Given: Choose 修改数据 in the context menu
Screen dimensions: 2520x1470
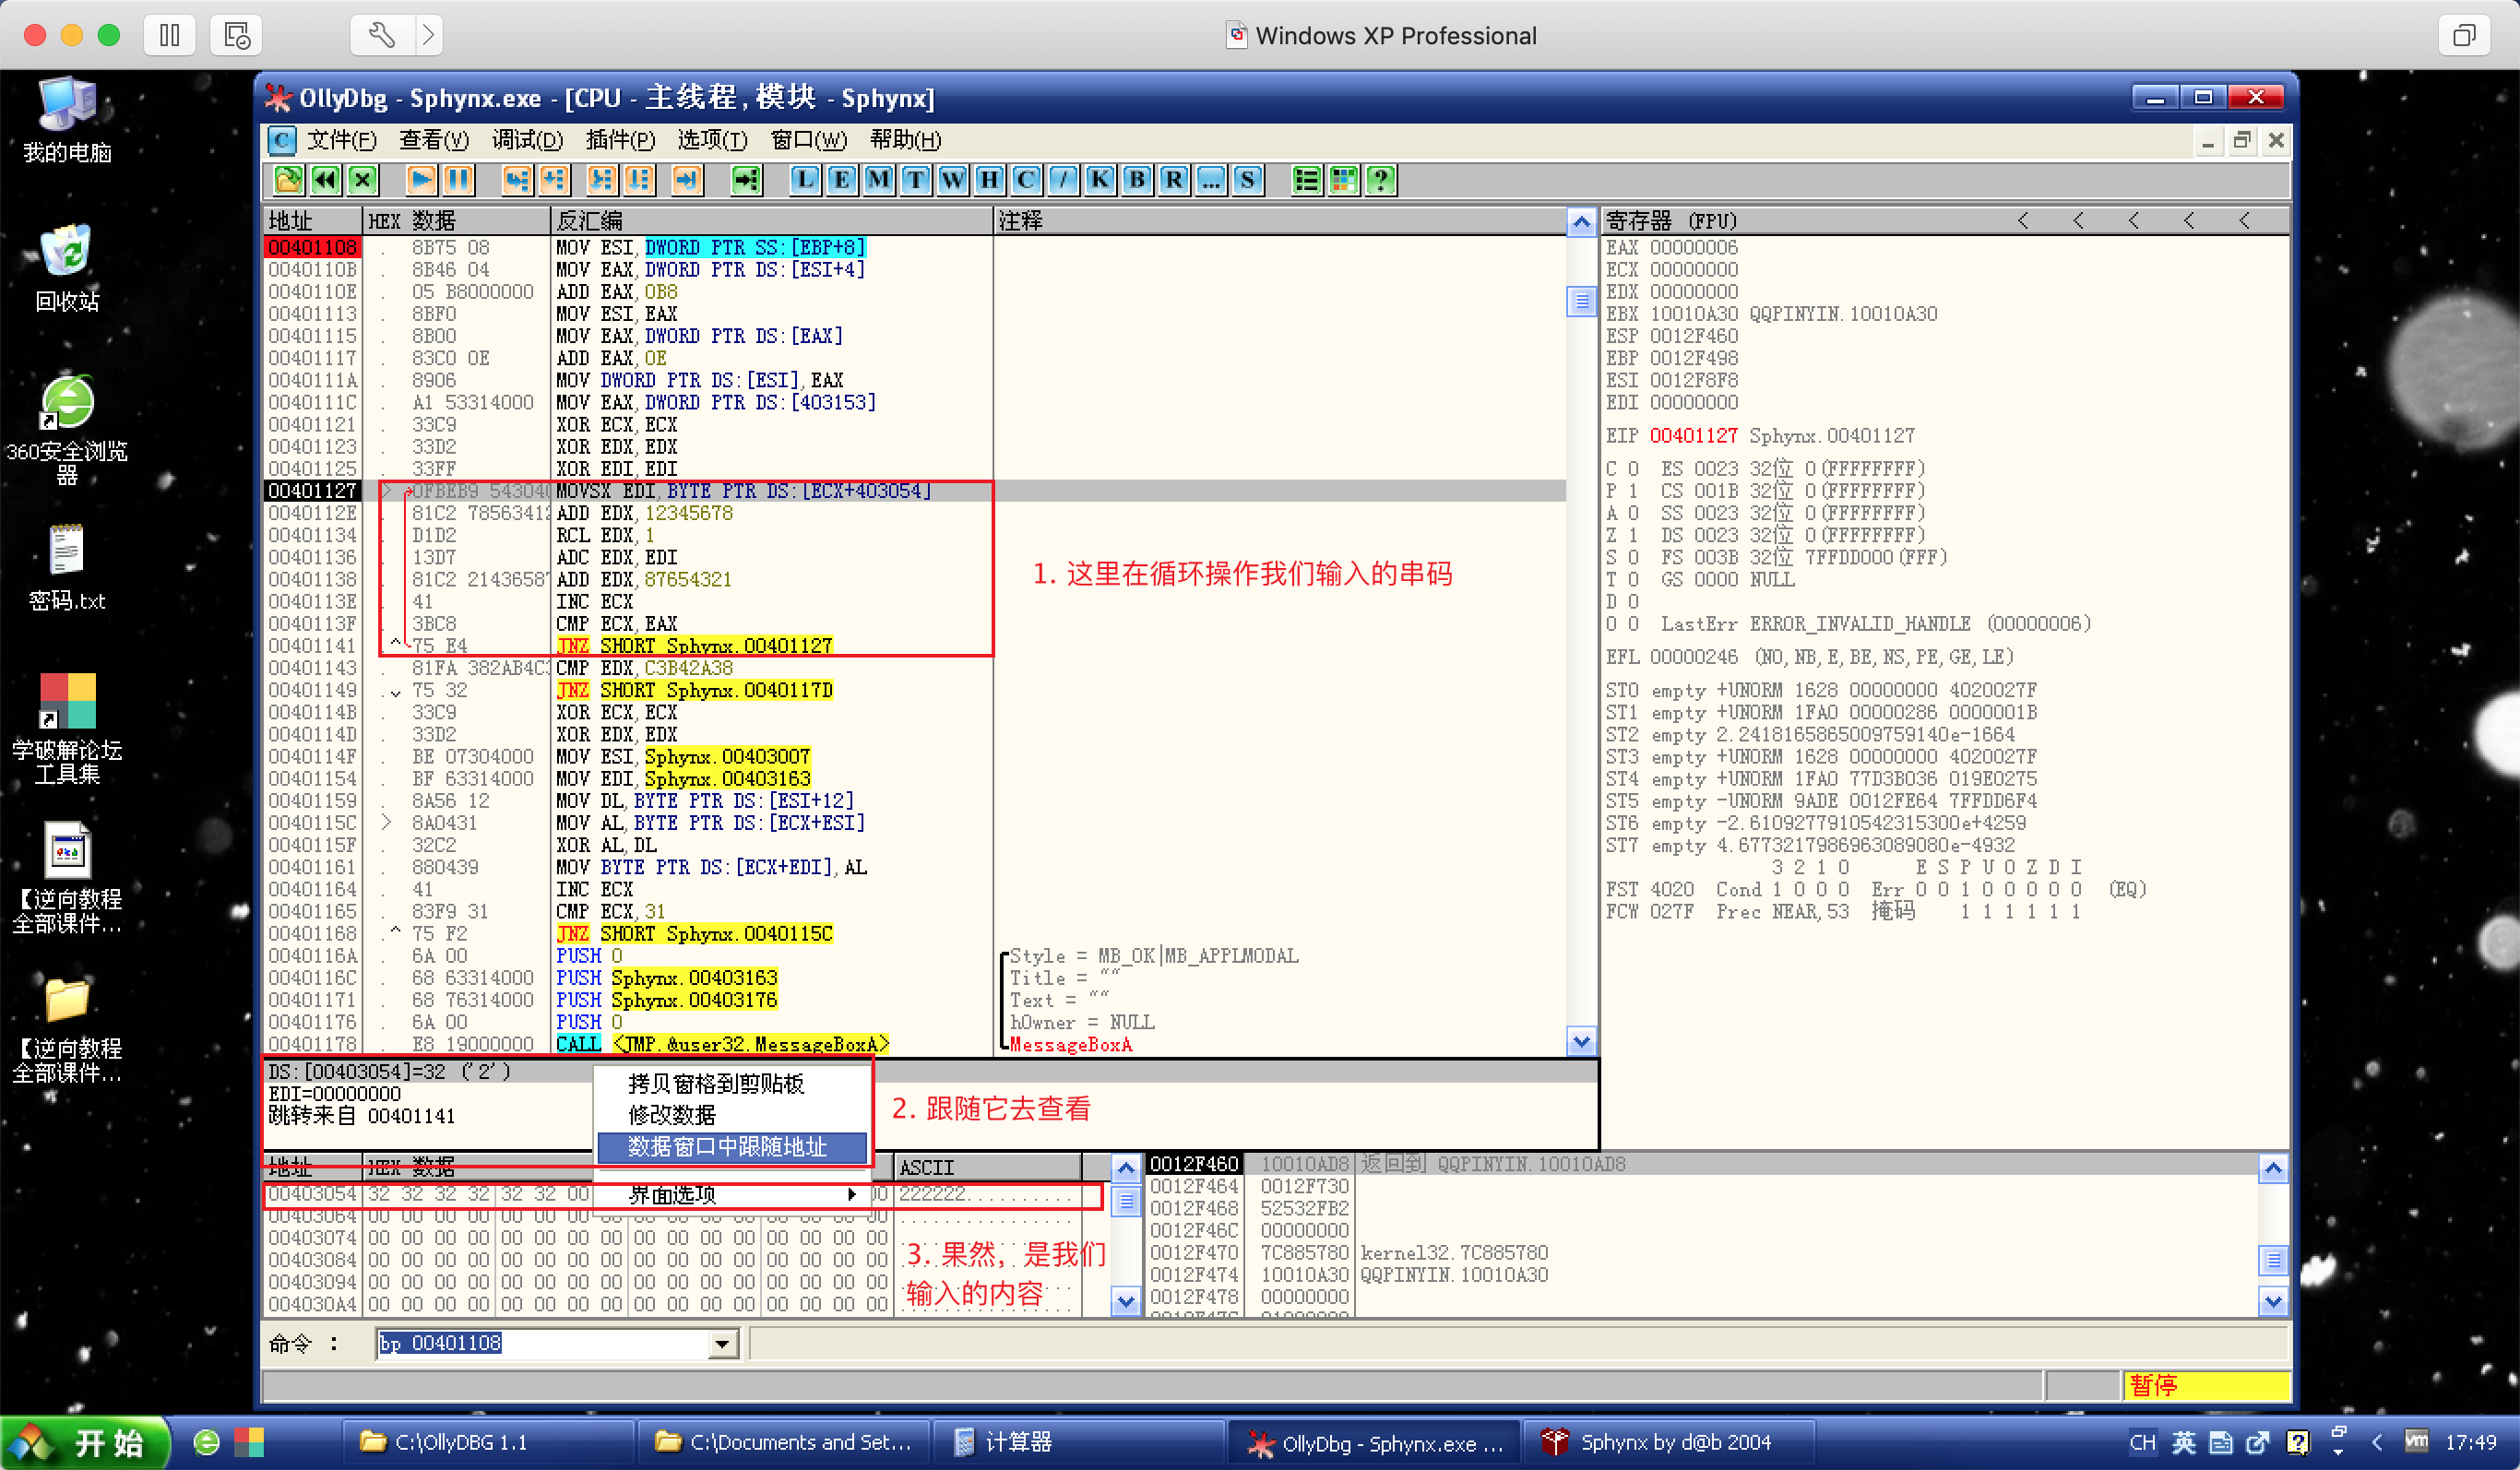Looking at the screenshot, I should [x=672, y=1115].
